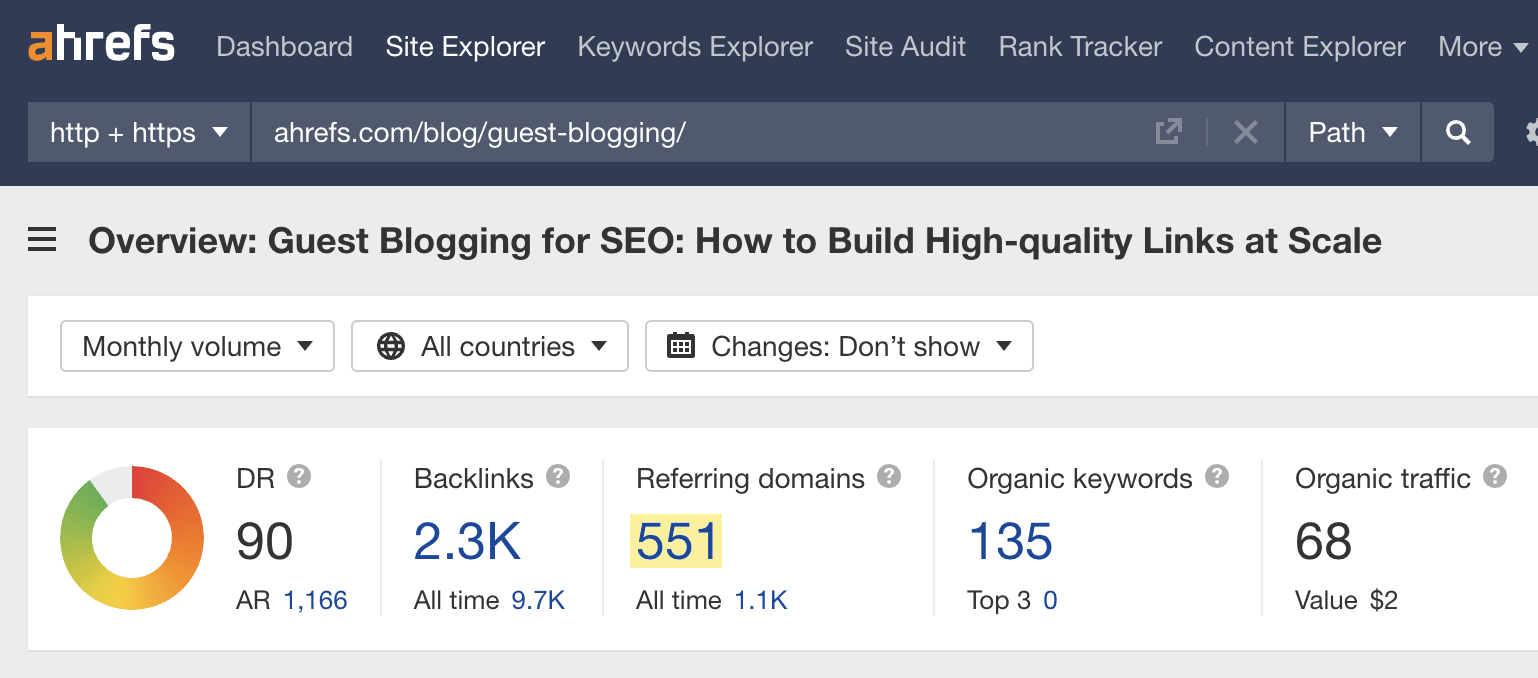
Task: Open the More navigation menu
Action: coord(1484,46)
